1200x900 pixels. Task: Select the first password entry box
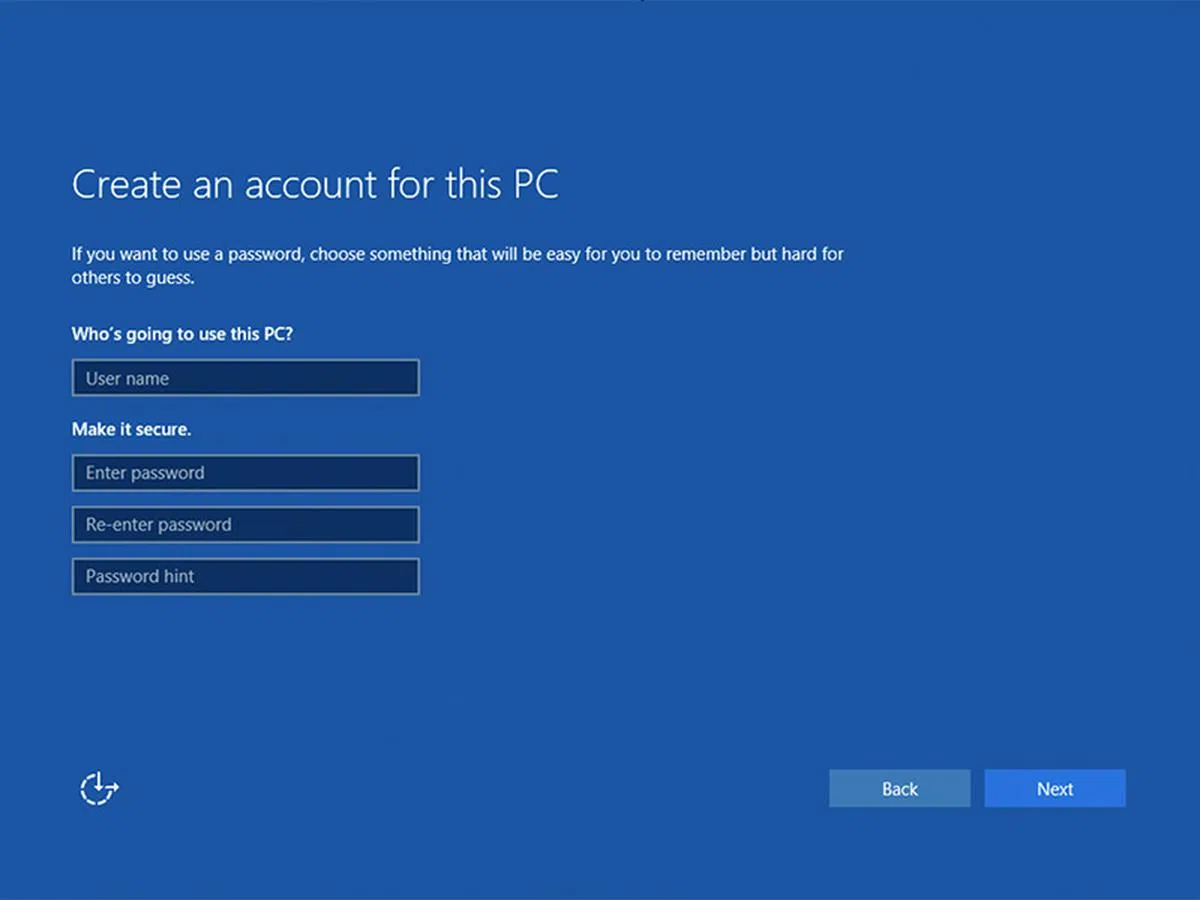pos(245,473)
